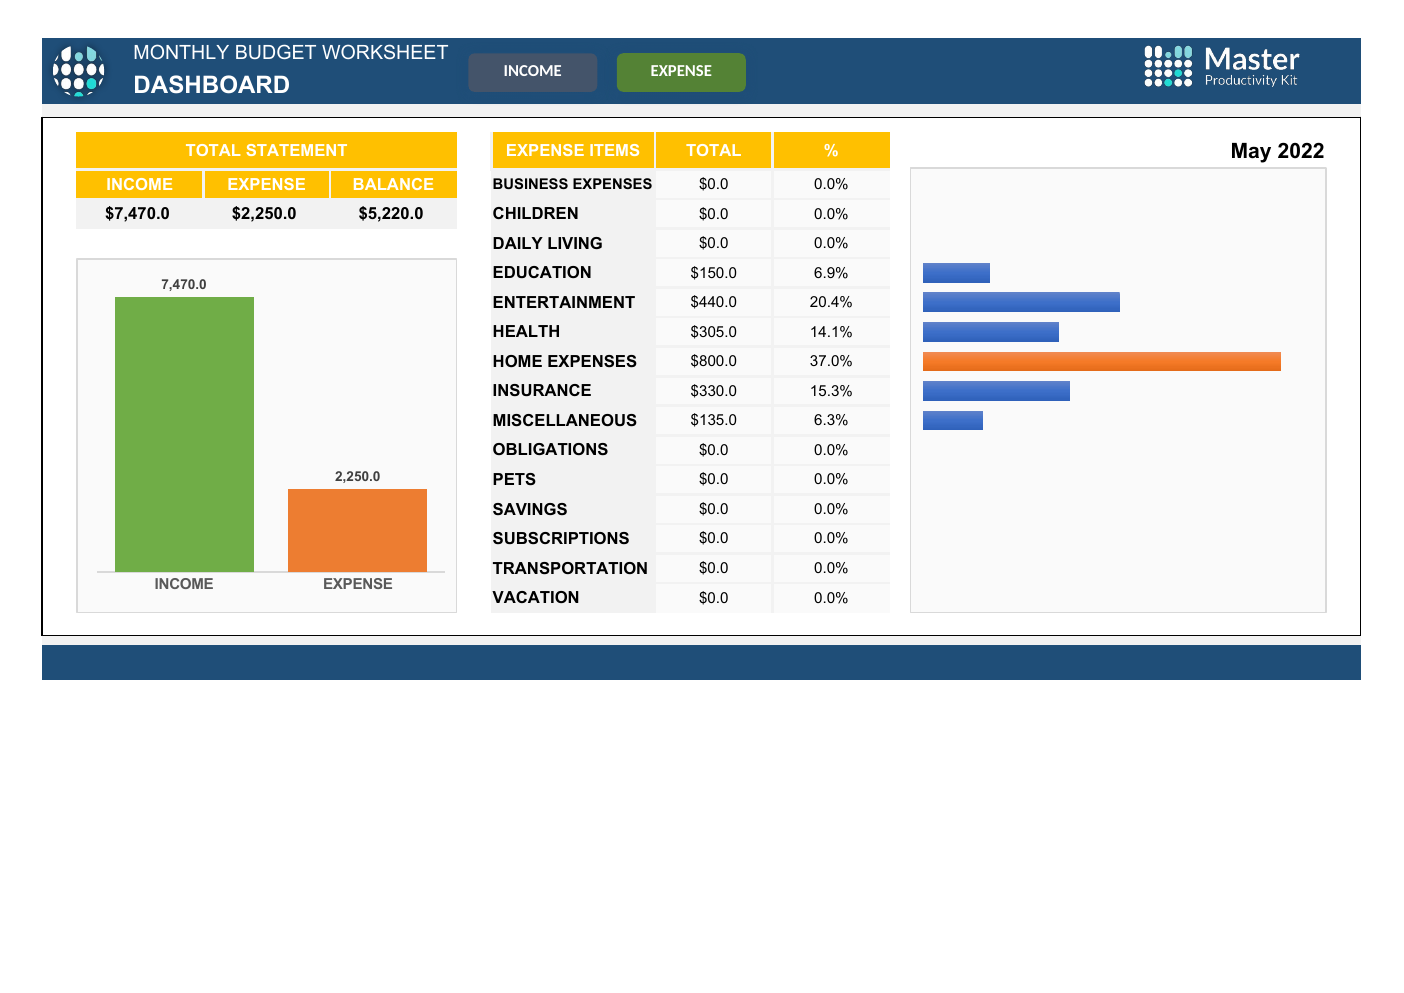Select the DASHBOARD title text
Viewport: 1404px width, 993px height.
coord(212,85)
